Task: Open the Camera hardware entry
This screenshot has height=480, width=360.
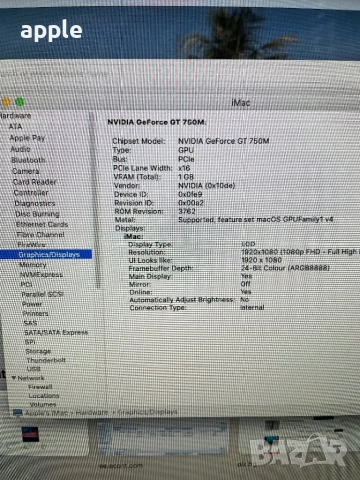Action: (26, 171)
